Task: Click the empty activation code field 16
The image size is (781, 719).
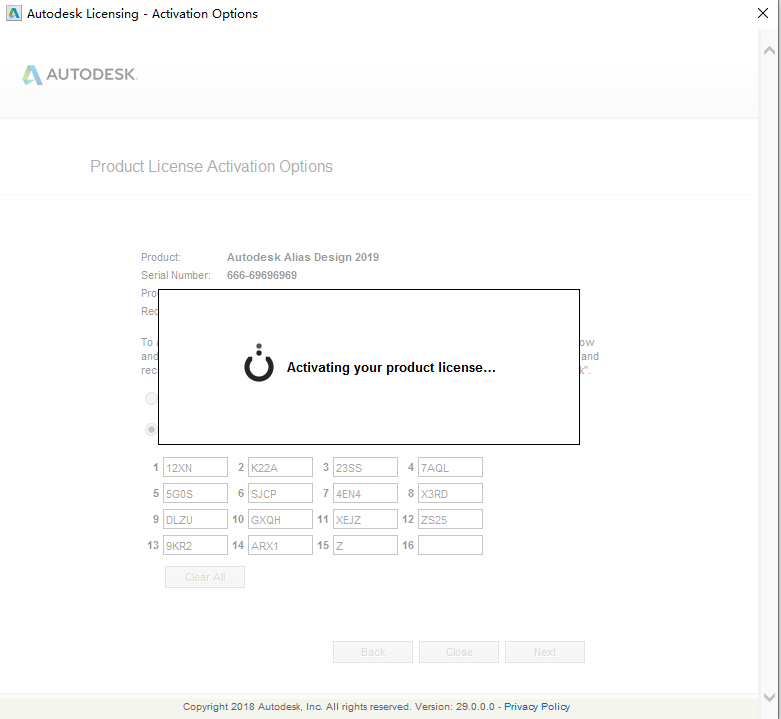Action: coord(450,545)
